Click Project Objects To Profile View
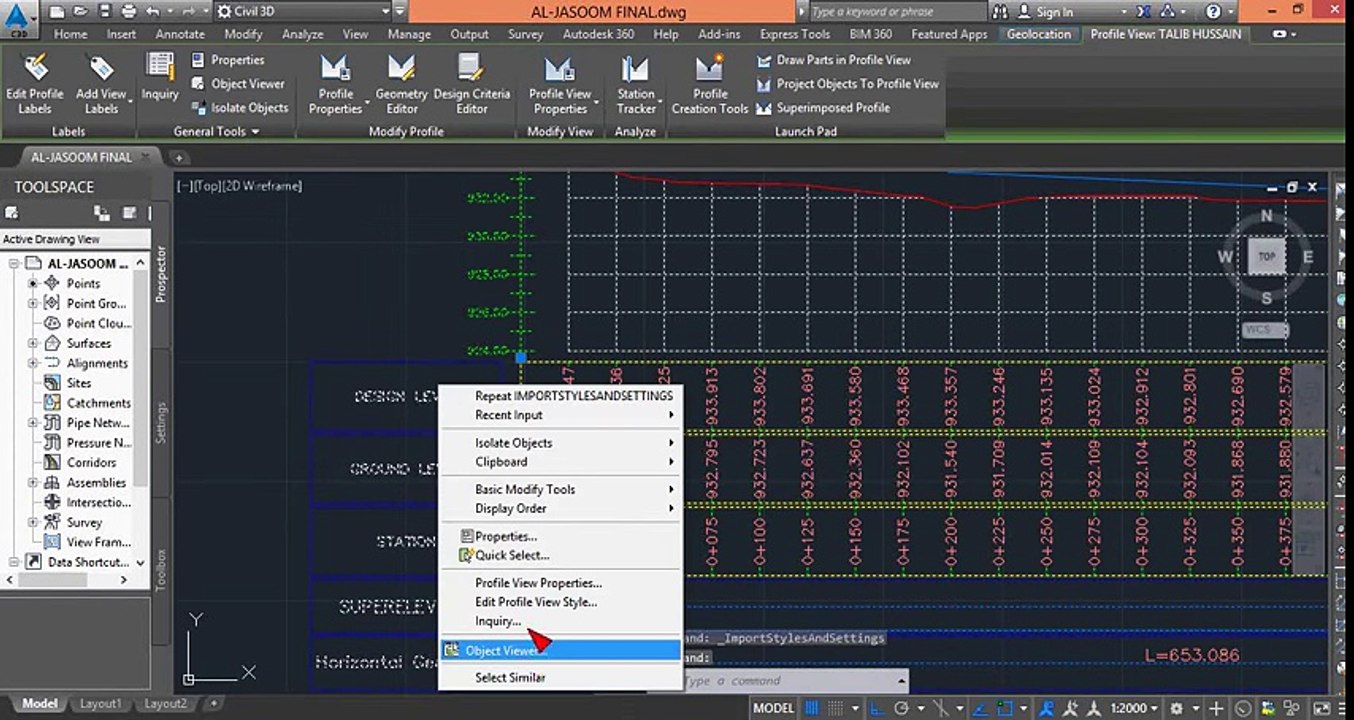The image size is (1354, 720). [x=848, y=84]
